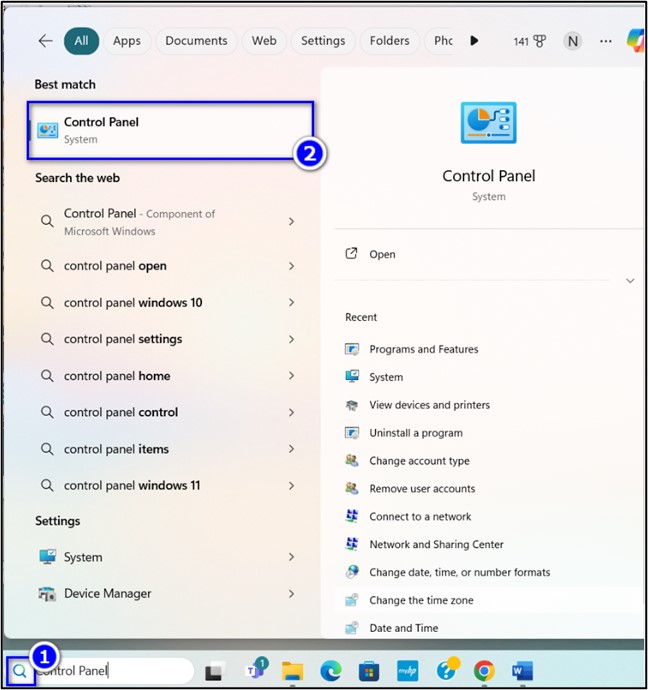Open View devices and printers
Image resolution: width=648 pixels, height=690 pixels.
tap(417, 405)
